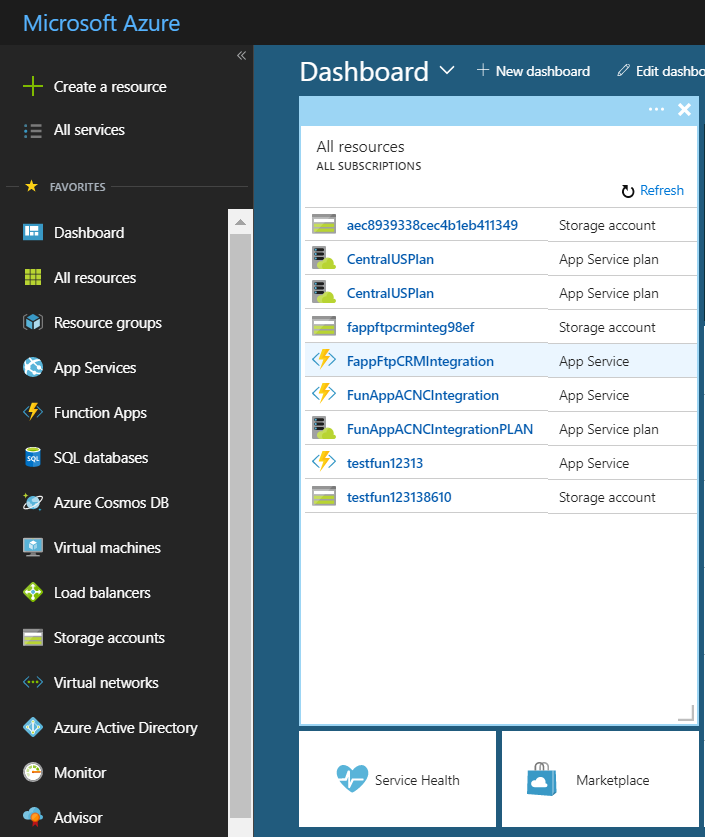Viewport: 705px width, 837px height.
Task: Click function icon beside FappFtpCRMIntegration
Action: [324, 360]
